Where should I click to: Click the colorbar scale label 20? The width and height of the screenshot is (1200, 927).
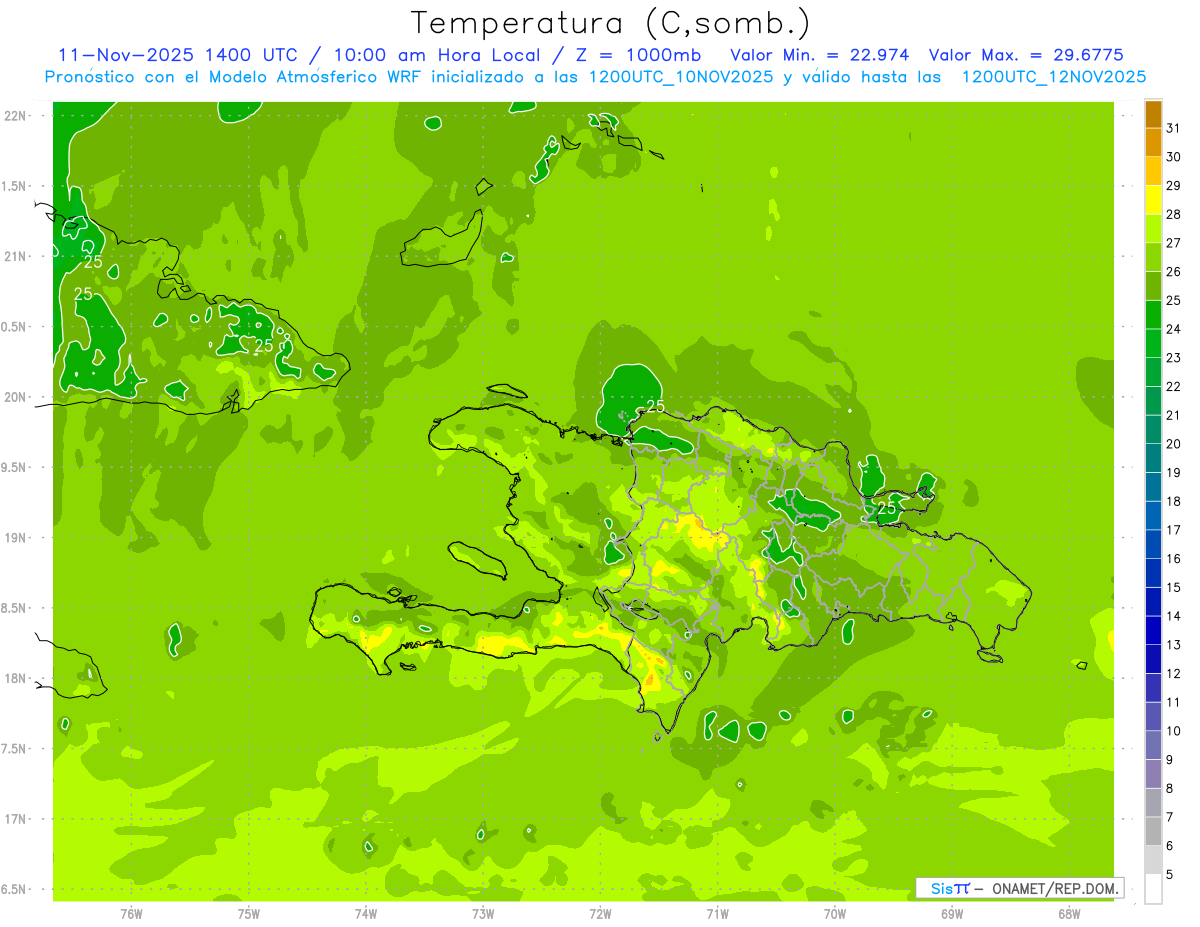1173,444
